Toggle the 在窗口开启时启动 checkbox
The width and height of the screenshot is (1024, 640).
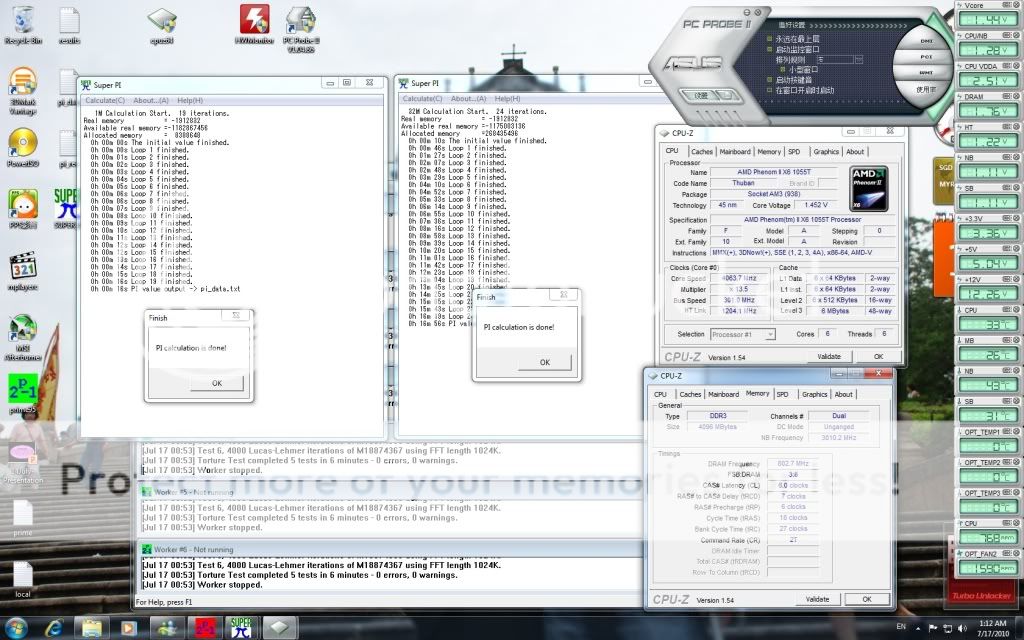pos(770,89)
